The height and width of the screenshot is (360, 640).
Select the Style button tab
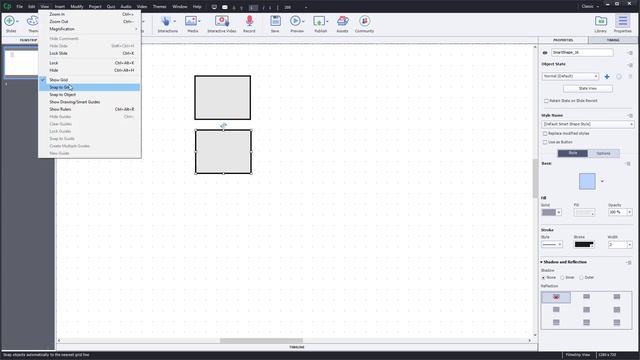(573, 153)
